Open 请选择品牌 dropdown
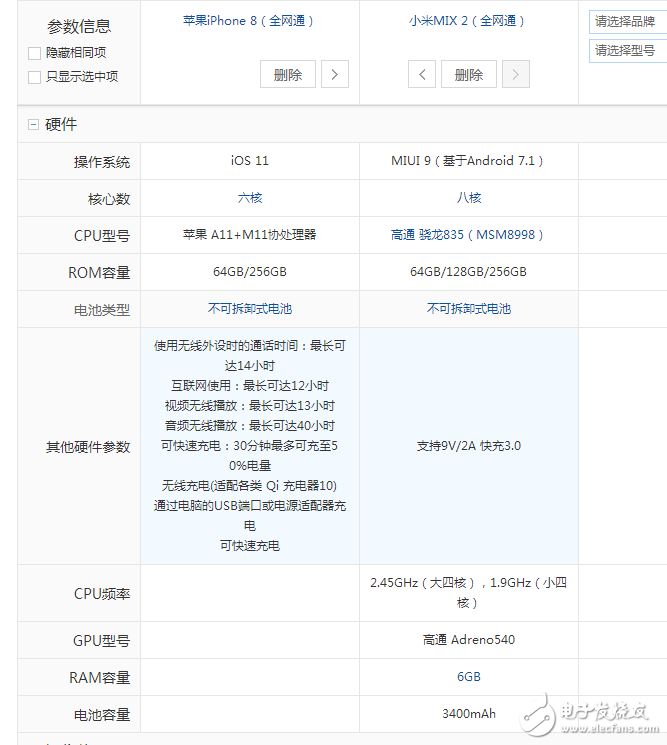Viewport: 667px width, 745px height. [628, 22]
